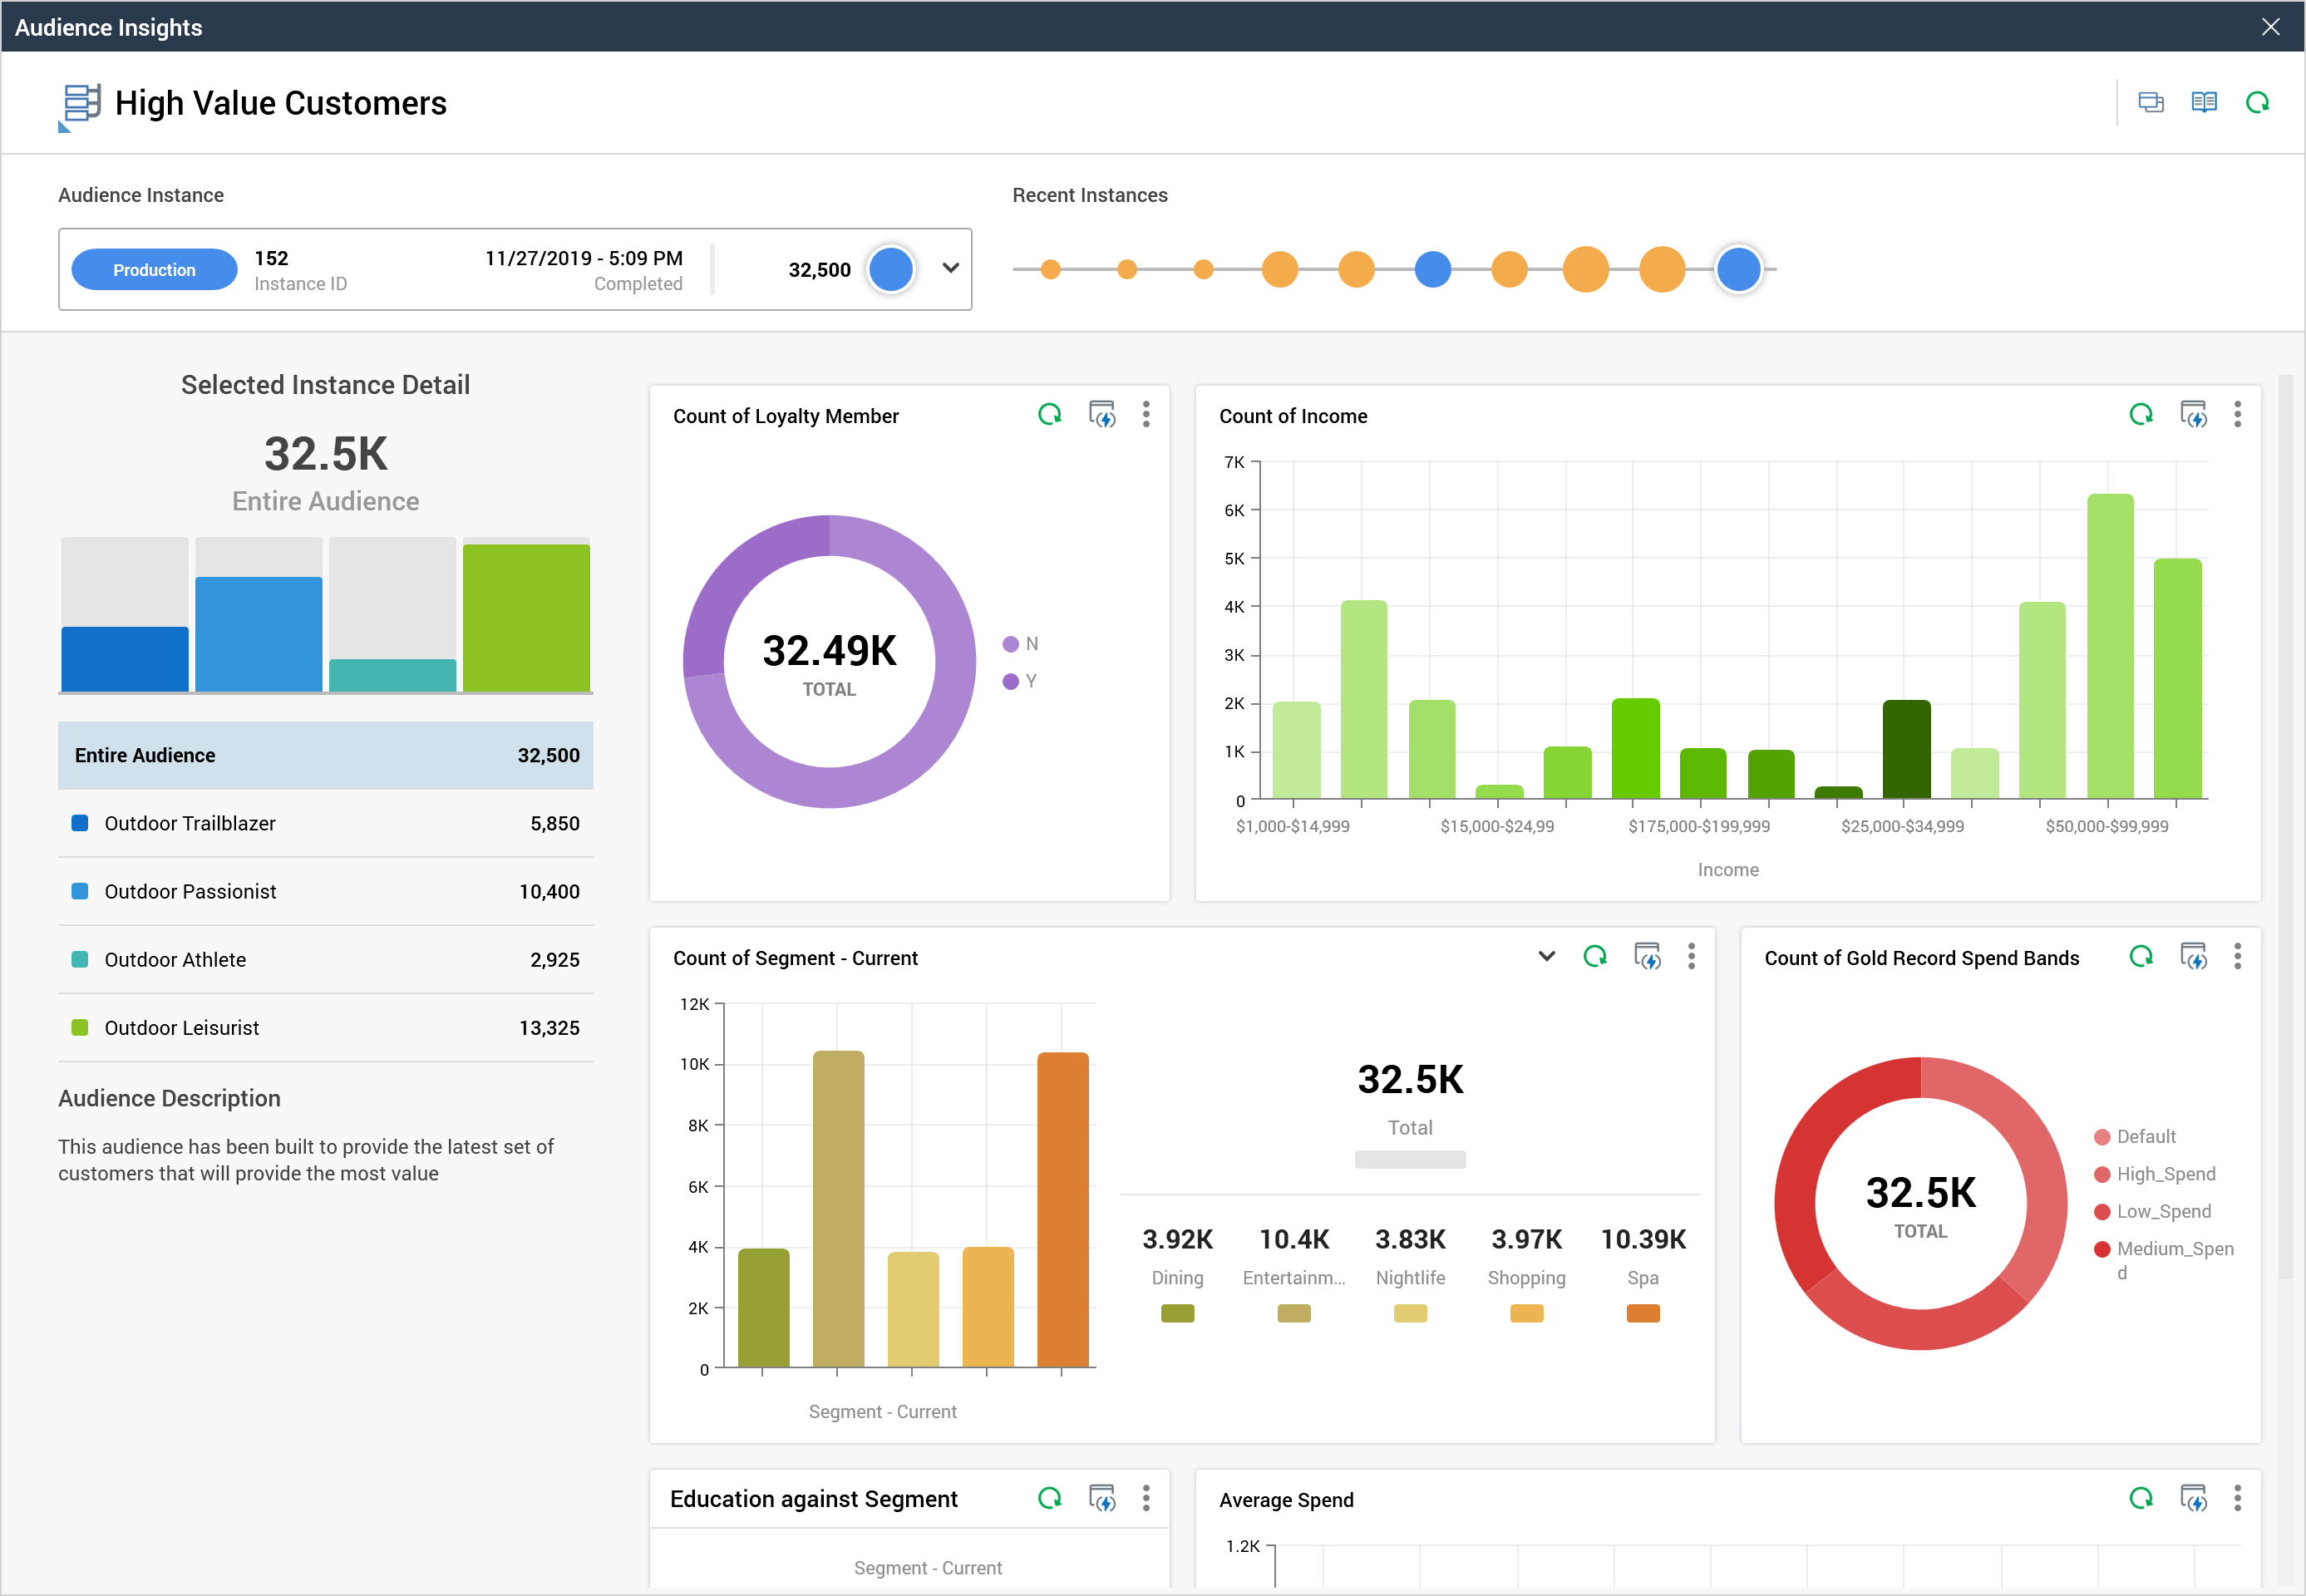Refresh the Average Spend chart
The width and height of the screenshot is (2306, 1596).
2140,1498
